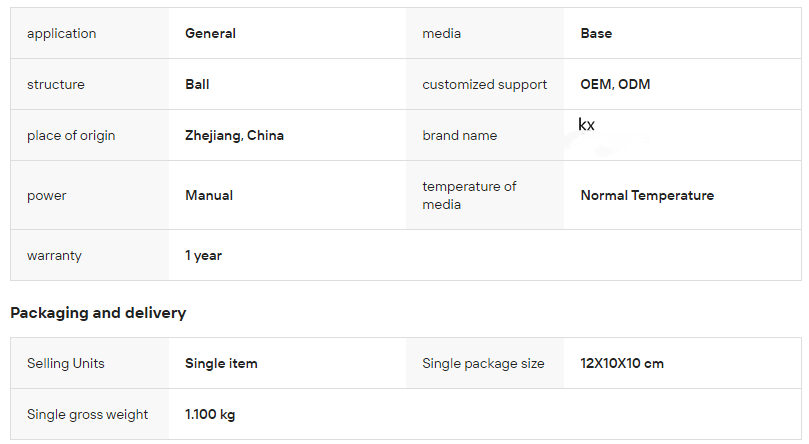
Task: Select the "1 year" warranty value
Action: coord(203,256)
